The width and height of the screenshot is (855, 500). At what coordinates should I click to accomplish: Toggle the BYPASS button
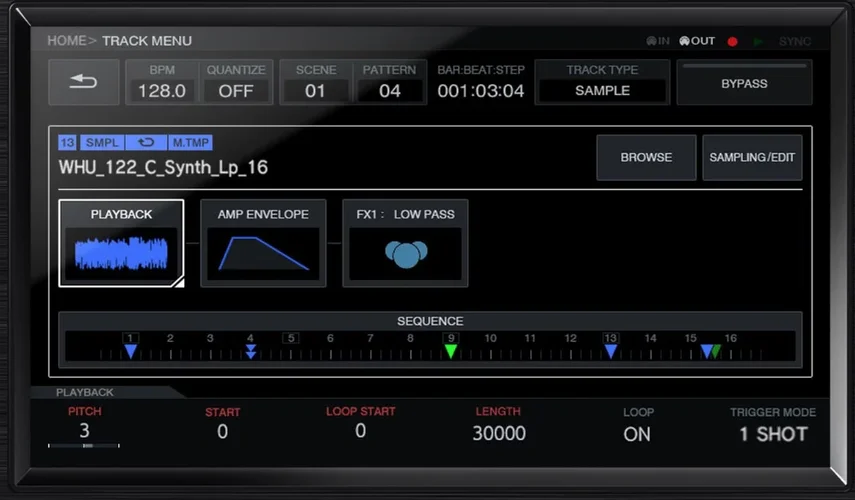pyautogui.click(x=744, y=83)
